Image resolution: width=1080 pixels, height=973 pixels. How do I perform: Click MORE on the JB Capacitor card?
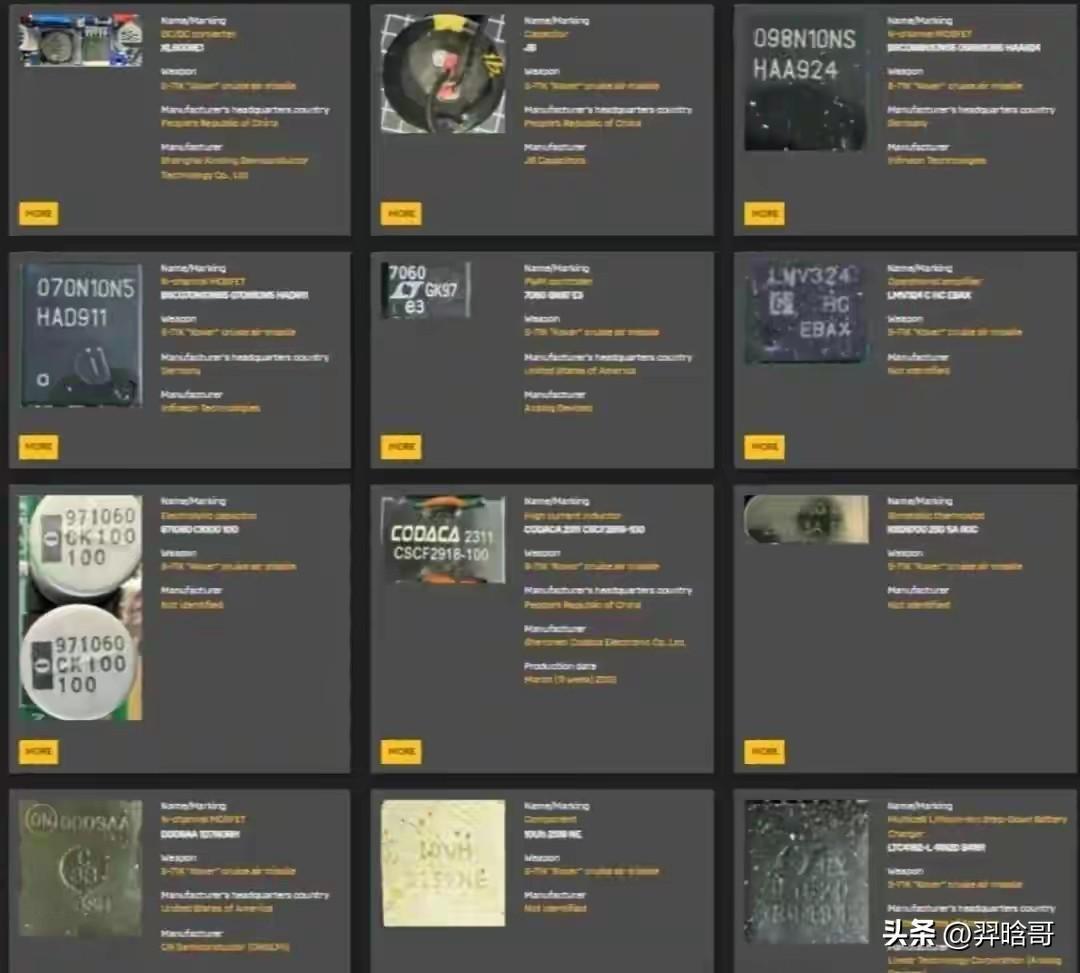(401, 213)
